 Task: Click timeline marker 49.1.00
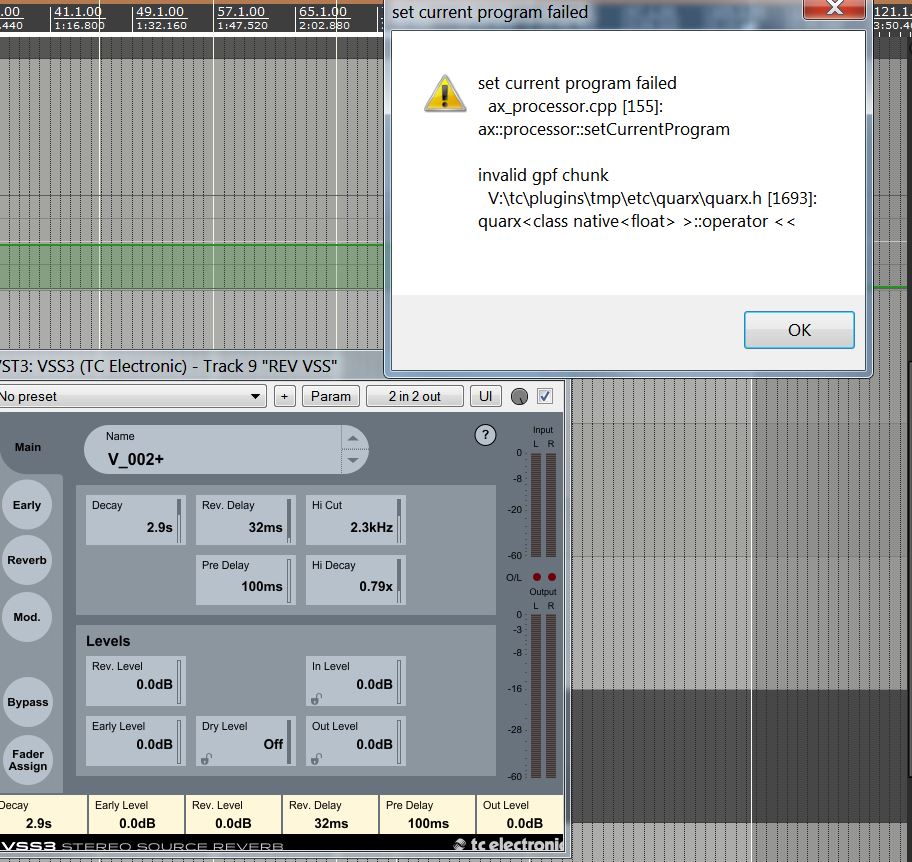(160, 12)
